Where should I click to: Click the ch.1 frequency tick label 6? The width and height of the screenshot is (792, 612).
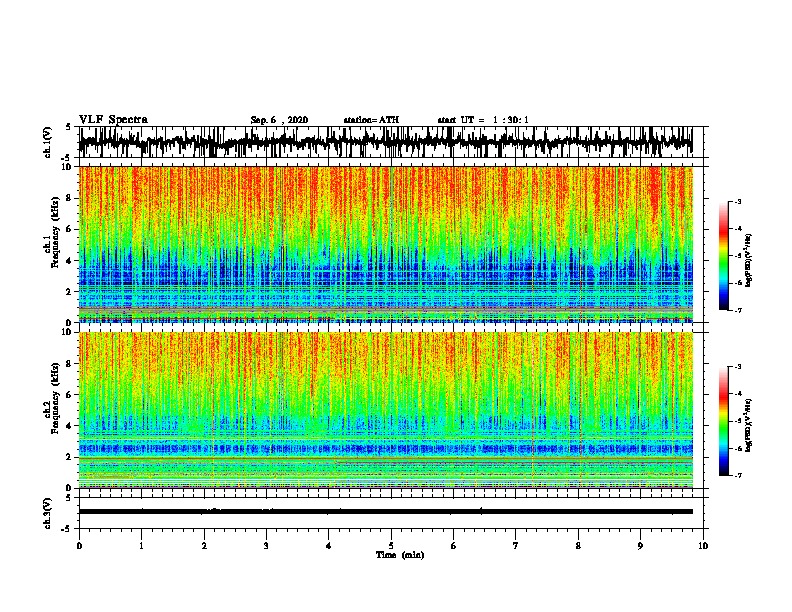tap(69, 229)
